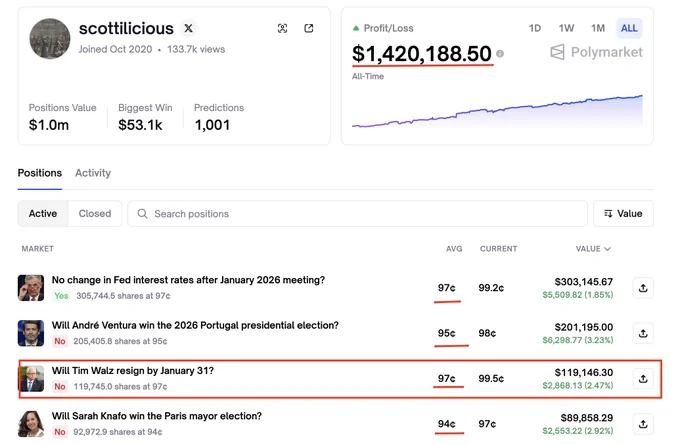This screenshot has width=680, height=445.
Task: Select the ALL profit timeframe
Action: 629,28
